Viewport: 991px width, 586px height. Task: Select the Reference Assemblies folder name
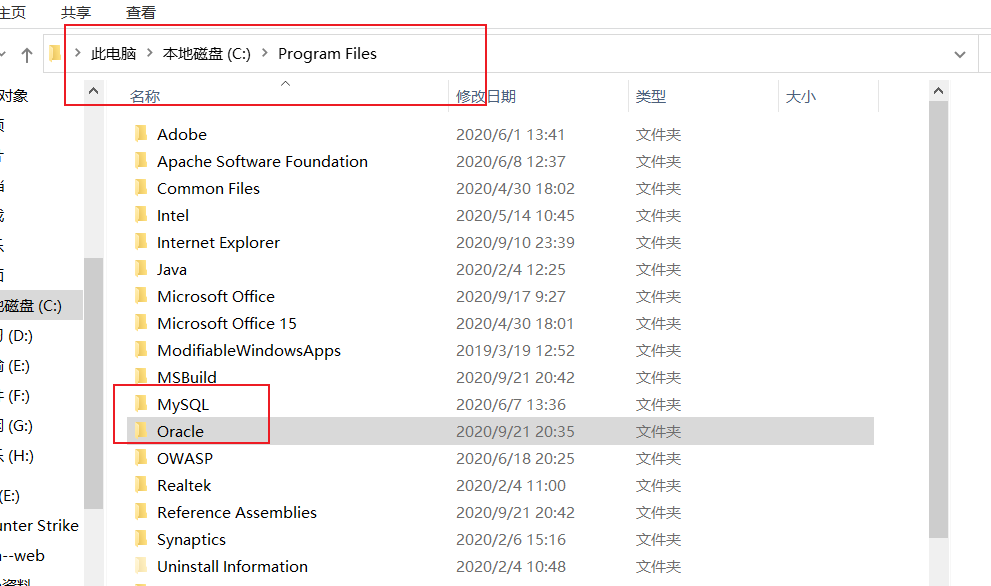237,512
